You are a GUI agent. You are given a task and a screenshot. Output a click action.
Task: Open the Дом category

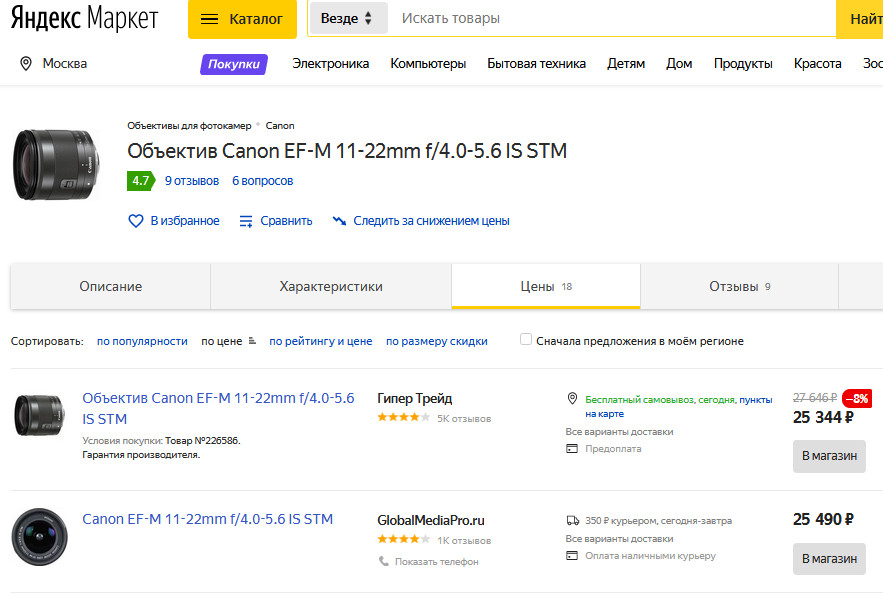tap(679, 64)
